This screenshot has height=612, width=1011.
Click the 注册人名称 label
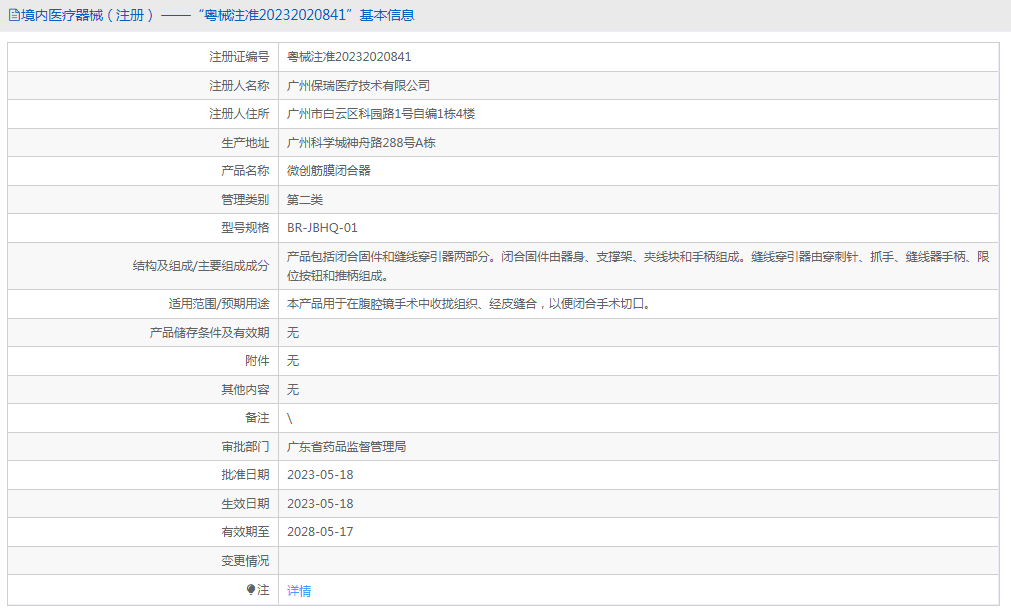point(239,86)
